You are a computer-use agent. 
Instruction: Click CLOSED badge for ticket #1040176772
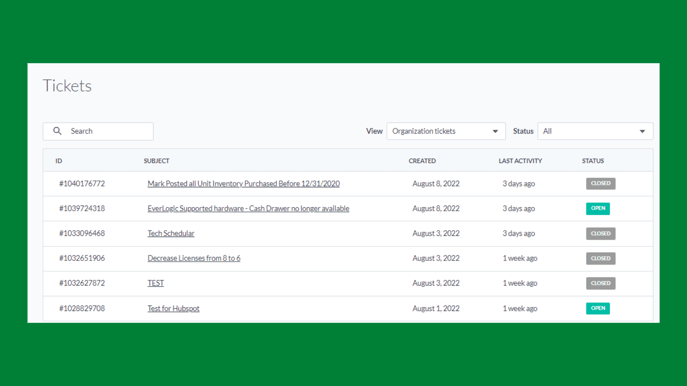601,184
